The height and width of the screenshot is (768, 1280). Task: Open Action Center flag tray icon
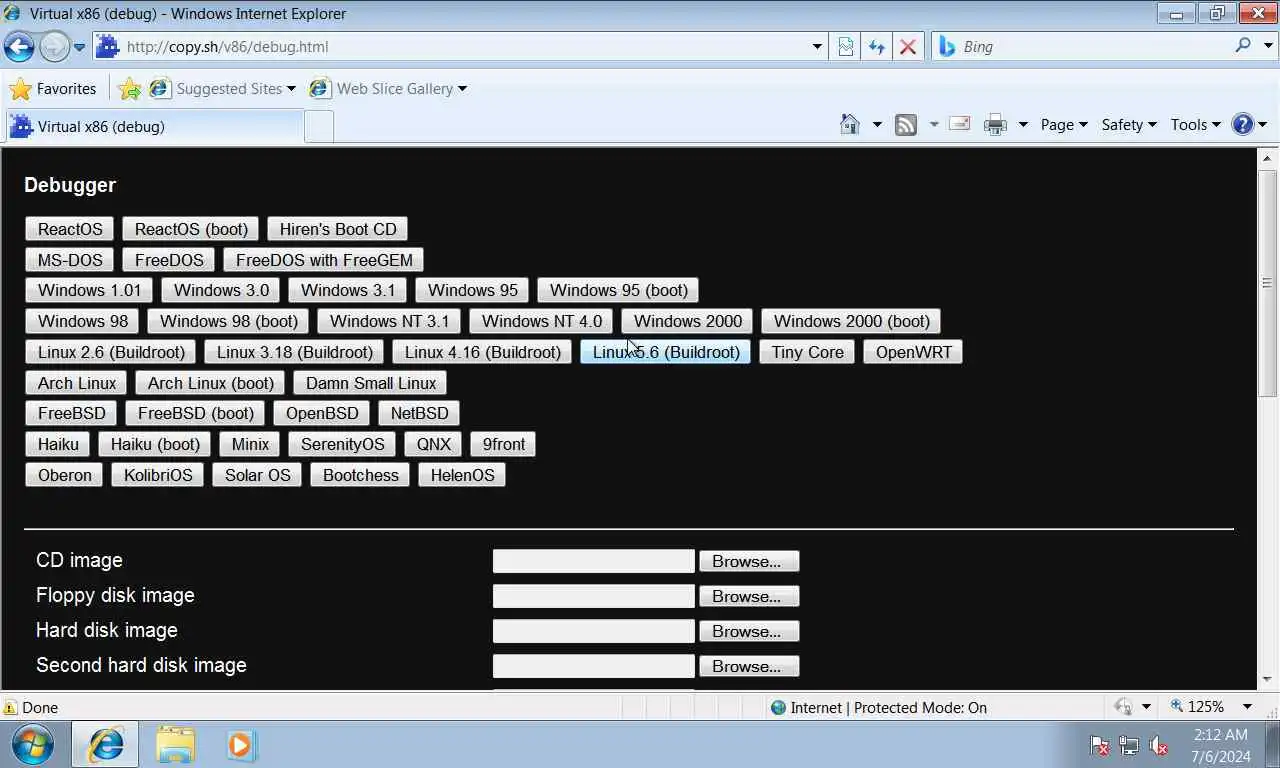click(x=1099, y=746)
